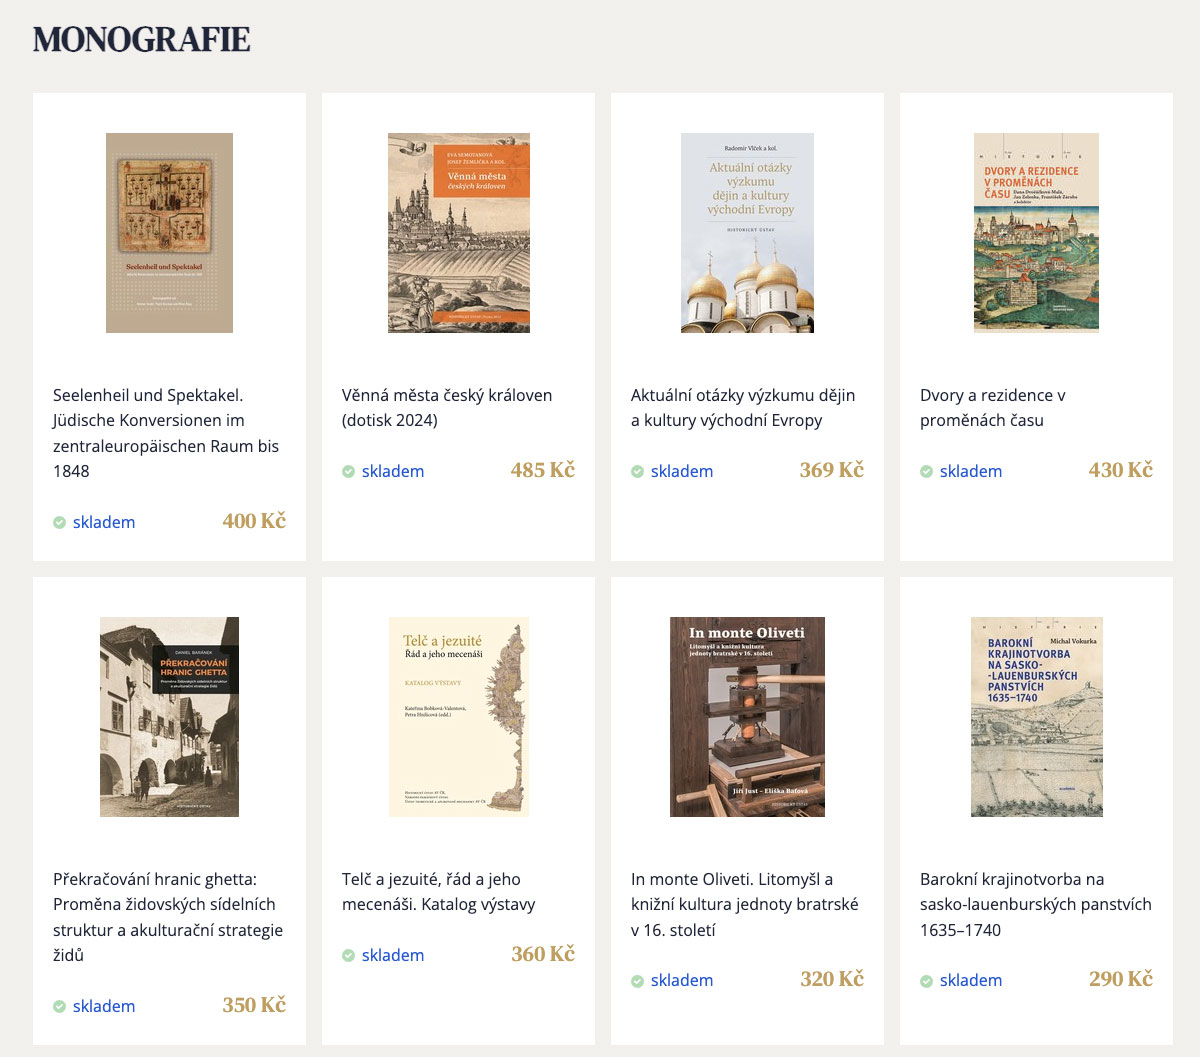Image resolution: width=1200 pixels, height=1057 pixels.
Task: Open the Telč a jezuité title link
Action: coord(438,892)
